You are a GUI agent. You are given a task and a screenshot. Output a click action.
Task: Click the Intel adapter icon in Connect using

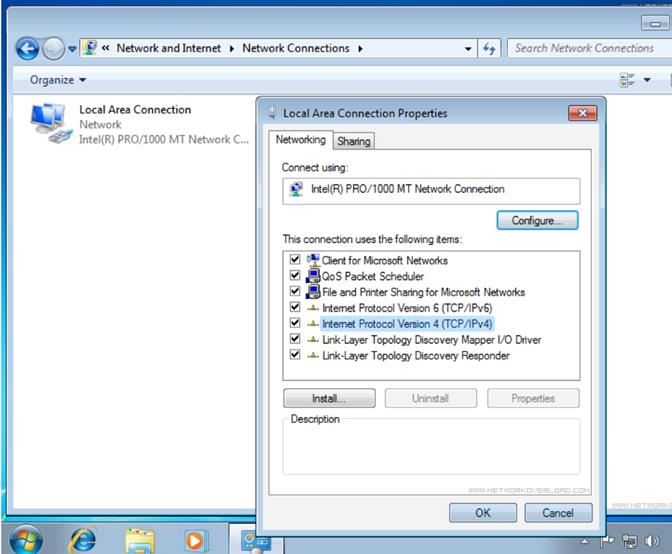coord(296,189)
